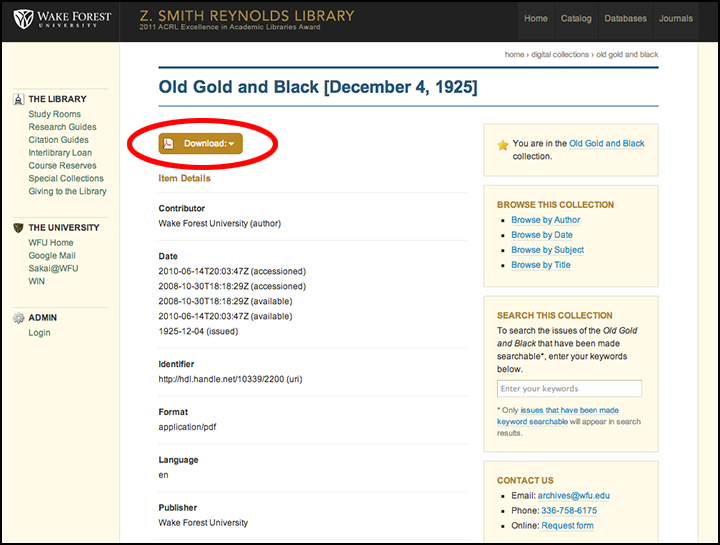Click the PDF icon on Download button
The height and width of the screenshot is (545, 720).
tap(169, 144)
